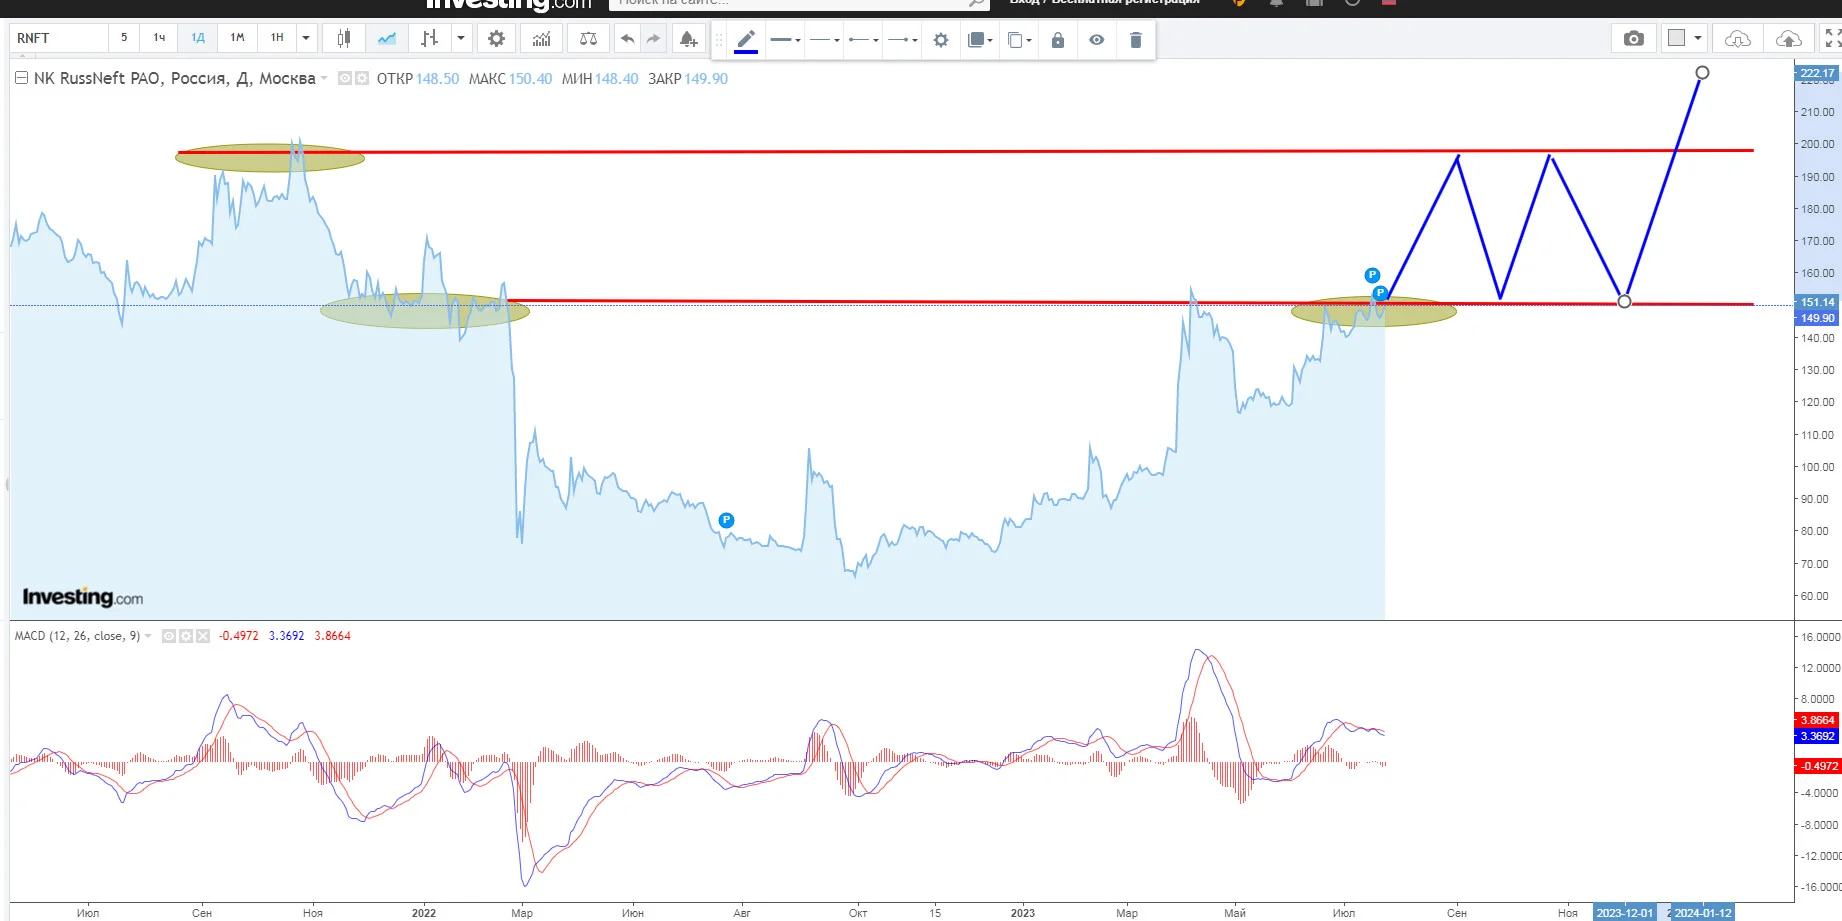Image resolution: width=1842 pixels, height=921 pixels.
Task: Open line thickness dropdown
Action: pos(786,40)
